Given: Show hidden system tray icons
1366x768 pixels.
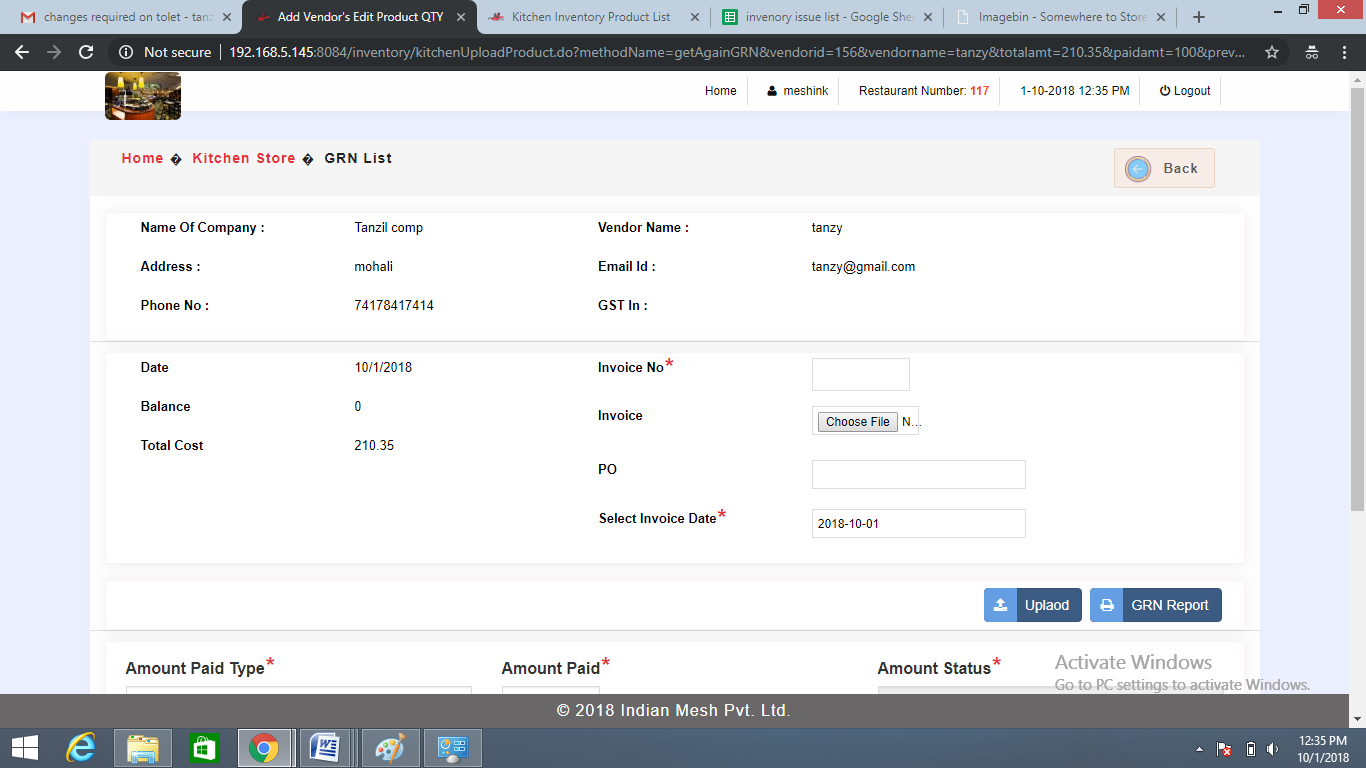Looking at the screenshot, I should tap(1199, 749).
